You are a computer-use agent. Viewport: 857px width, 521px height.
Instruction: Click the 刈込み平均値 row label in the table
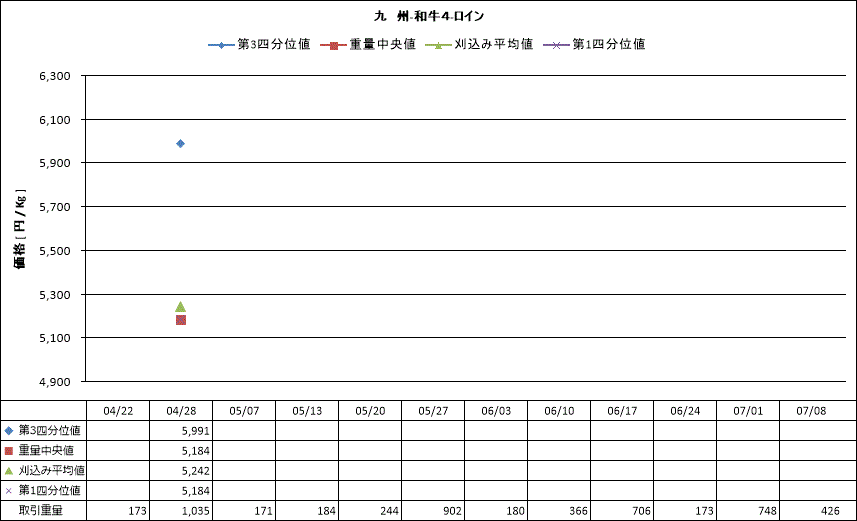click(x=52, y=470)
